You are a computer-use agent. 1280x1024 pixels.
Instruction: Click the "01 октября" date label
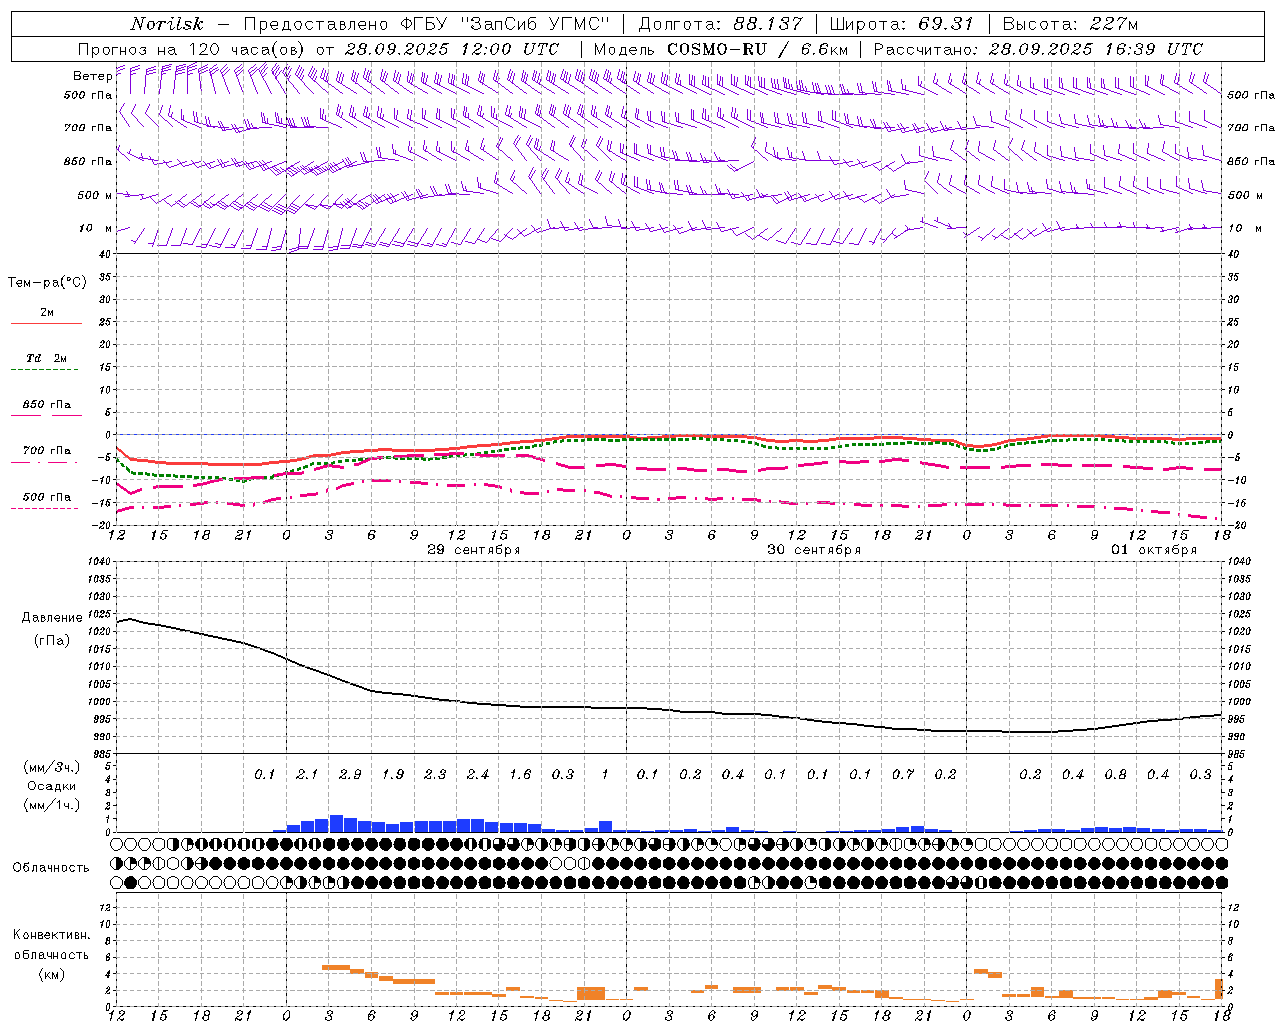(x=1154, y=550)
